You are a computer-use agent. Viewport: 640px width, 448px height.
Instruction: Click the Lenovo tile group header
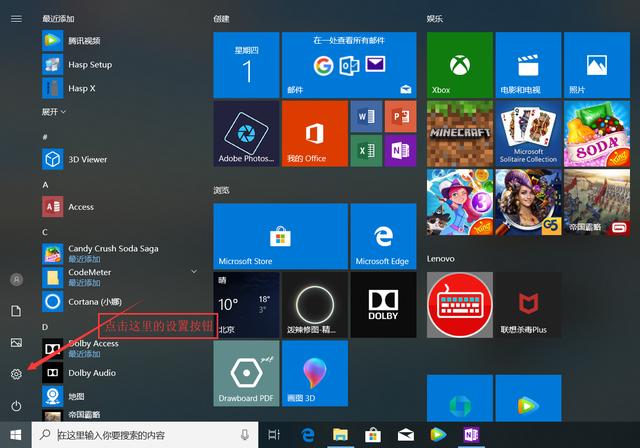(x=440, y=259)
